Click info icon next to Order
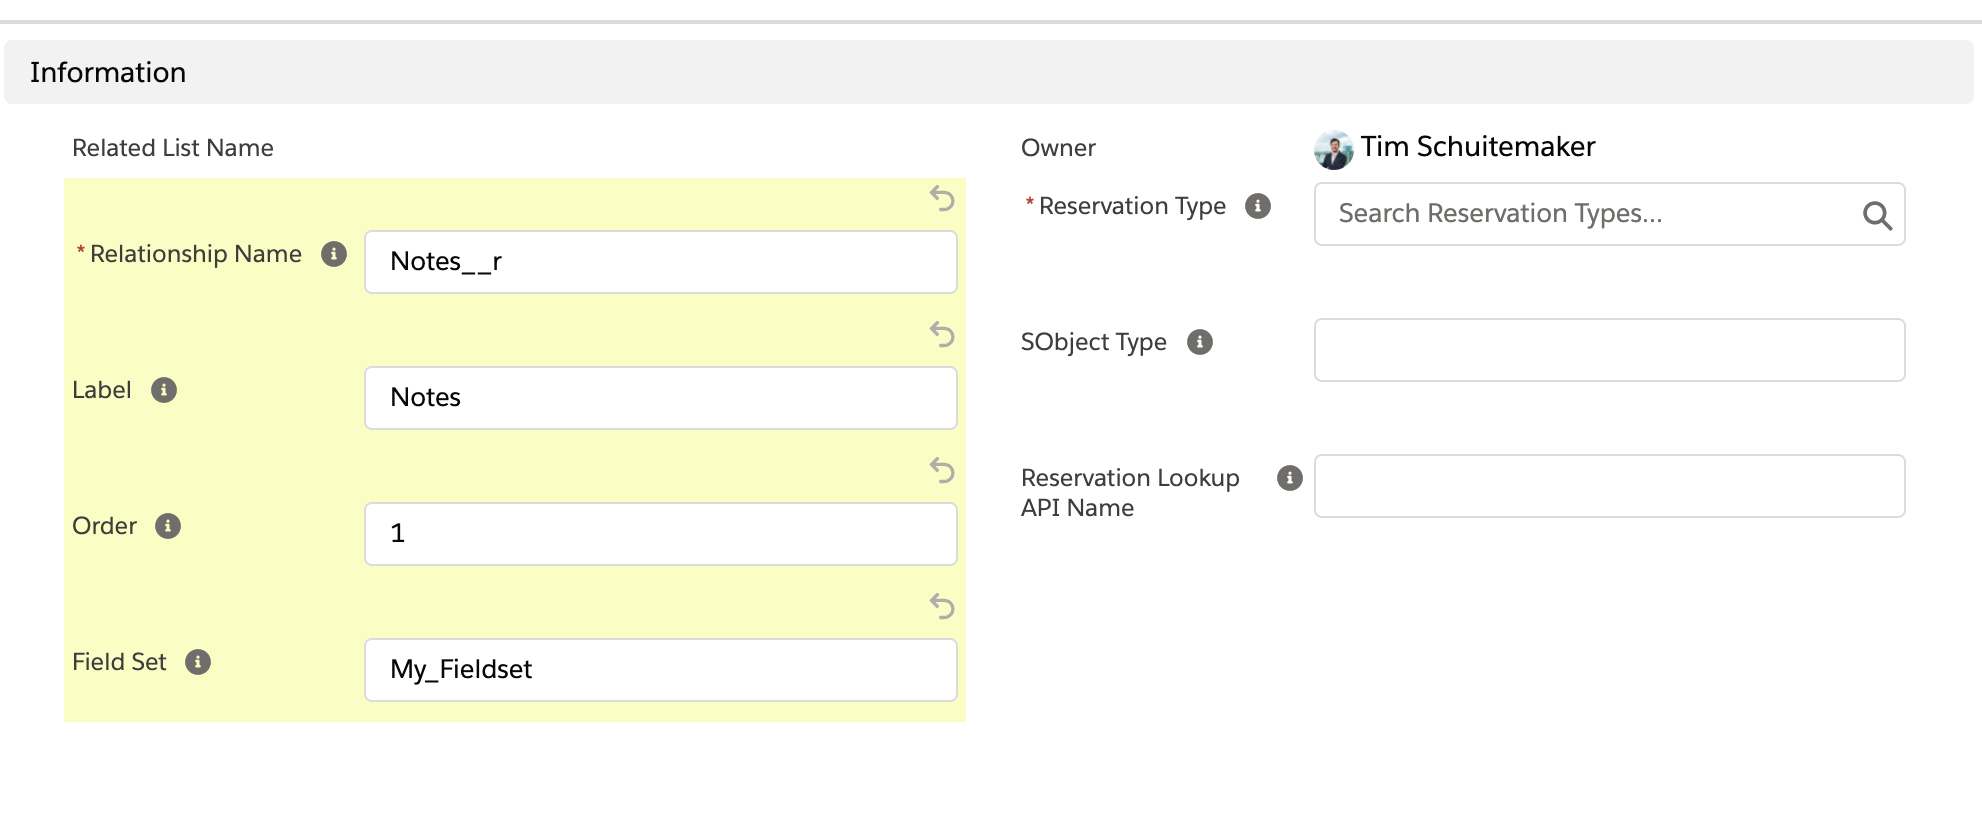1982x814 pixels. point(168,526)
